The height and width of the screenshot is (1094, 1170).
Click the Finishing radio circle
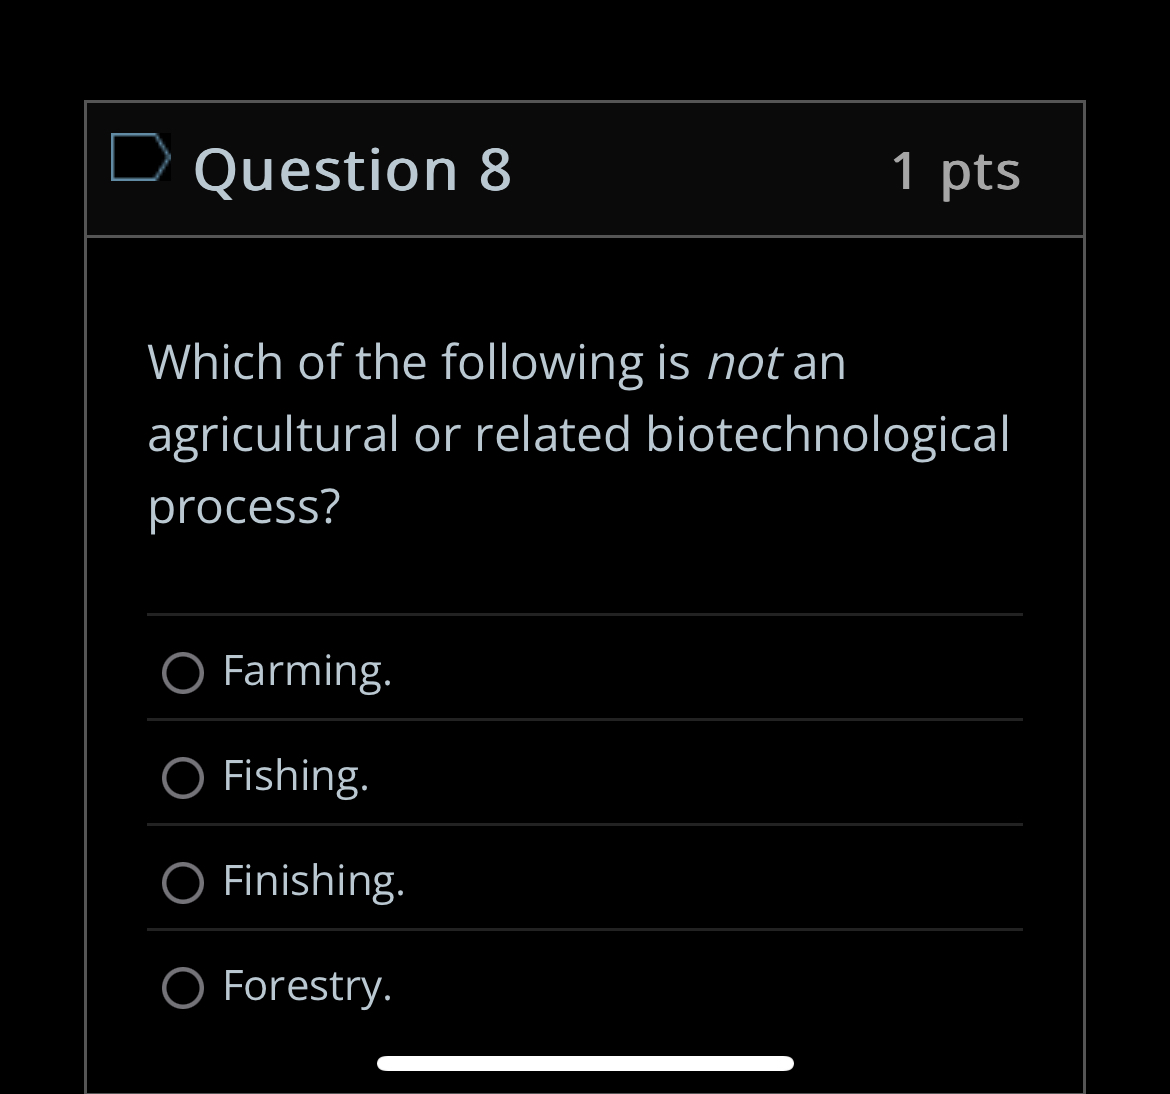[183, 882]
